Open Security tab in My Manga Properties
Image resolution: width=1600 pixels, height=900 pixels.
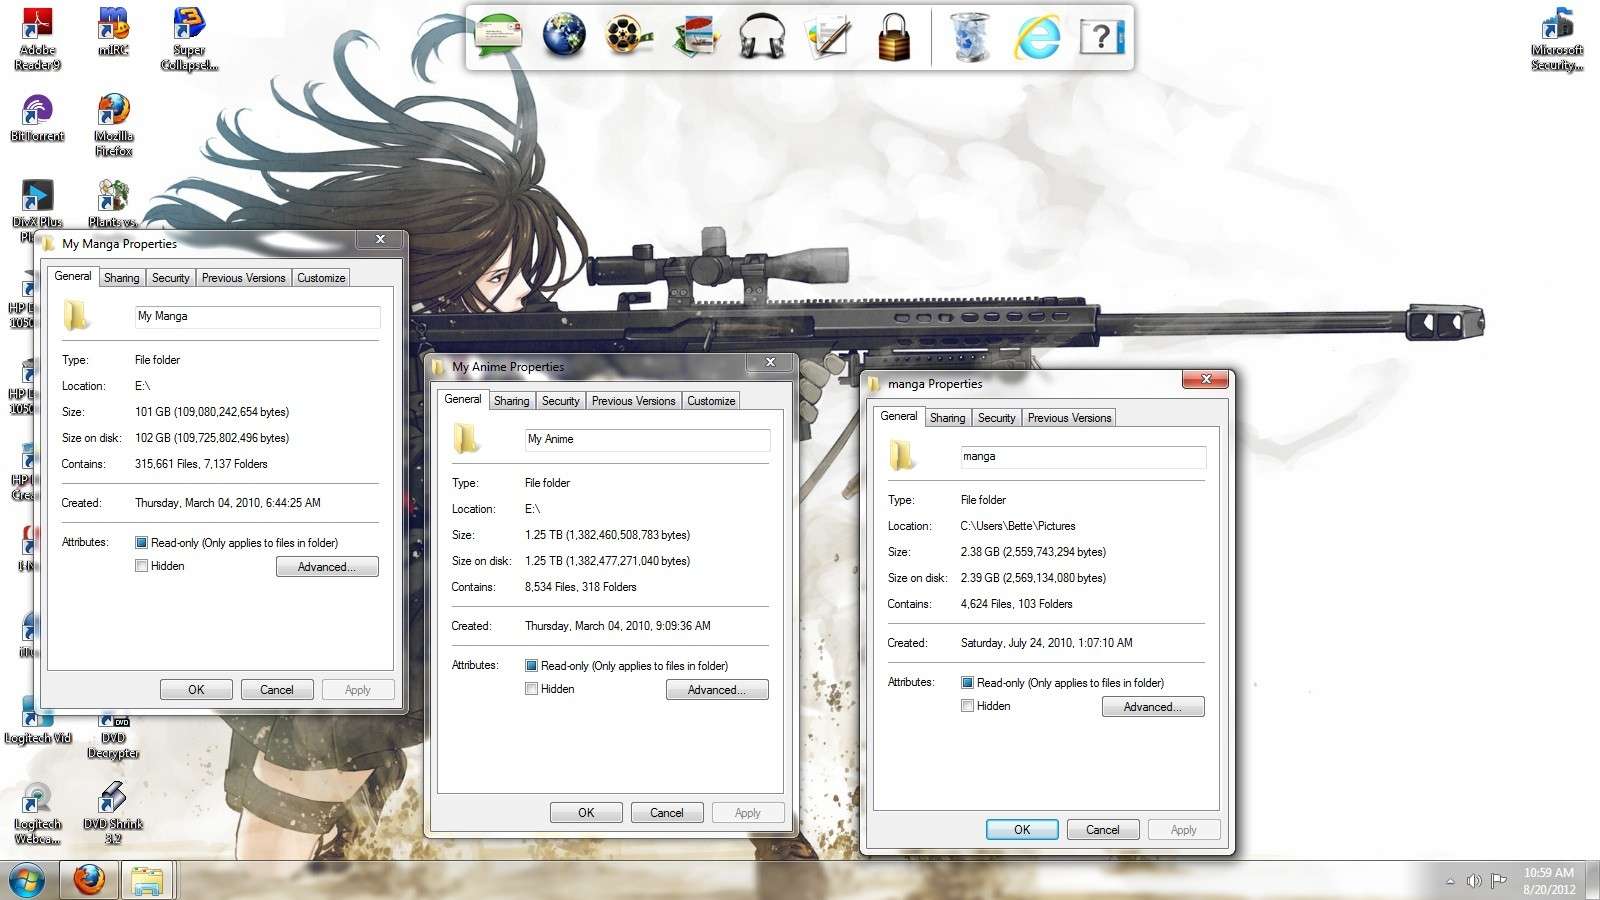171,278
